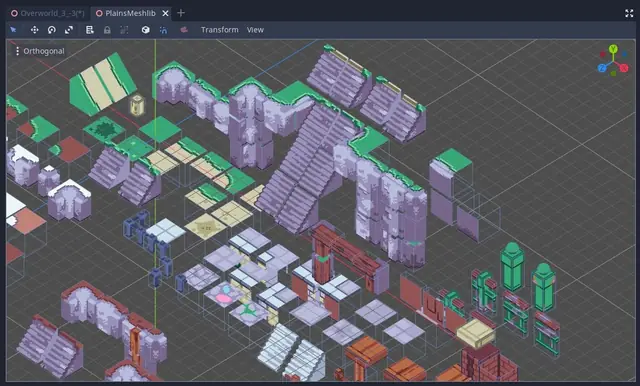Toggle the Snap magnet icon
The height and width of the screenshot is (386, 640).
pyautogui.click(x=163, y=30)
